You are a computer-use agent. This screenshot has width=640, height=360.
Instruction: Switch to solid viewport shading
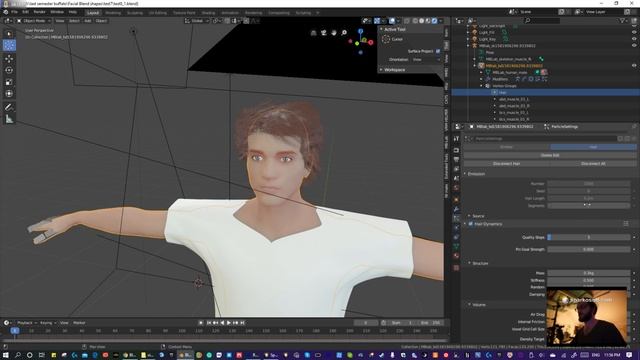pos(422,20)
